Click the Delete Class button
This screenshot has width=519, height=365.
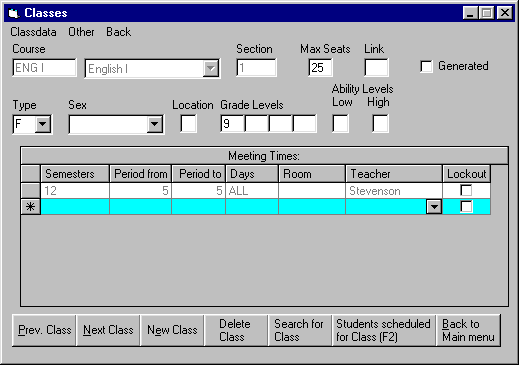tap(236, 330)
